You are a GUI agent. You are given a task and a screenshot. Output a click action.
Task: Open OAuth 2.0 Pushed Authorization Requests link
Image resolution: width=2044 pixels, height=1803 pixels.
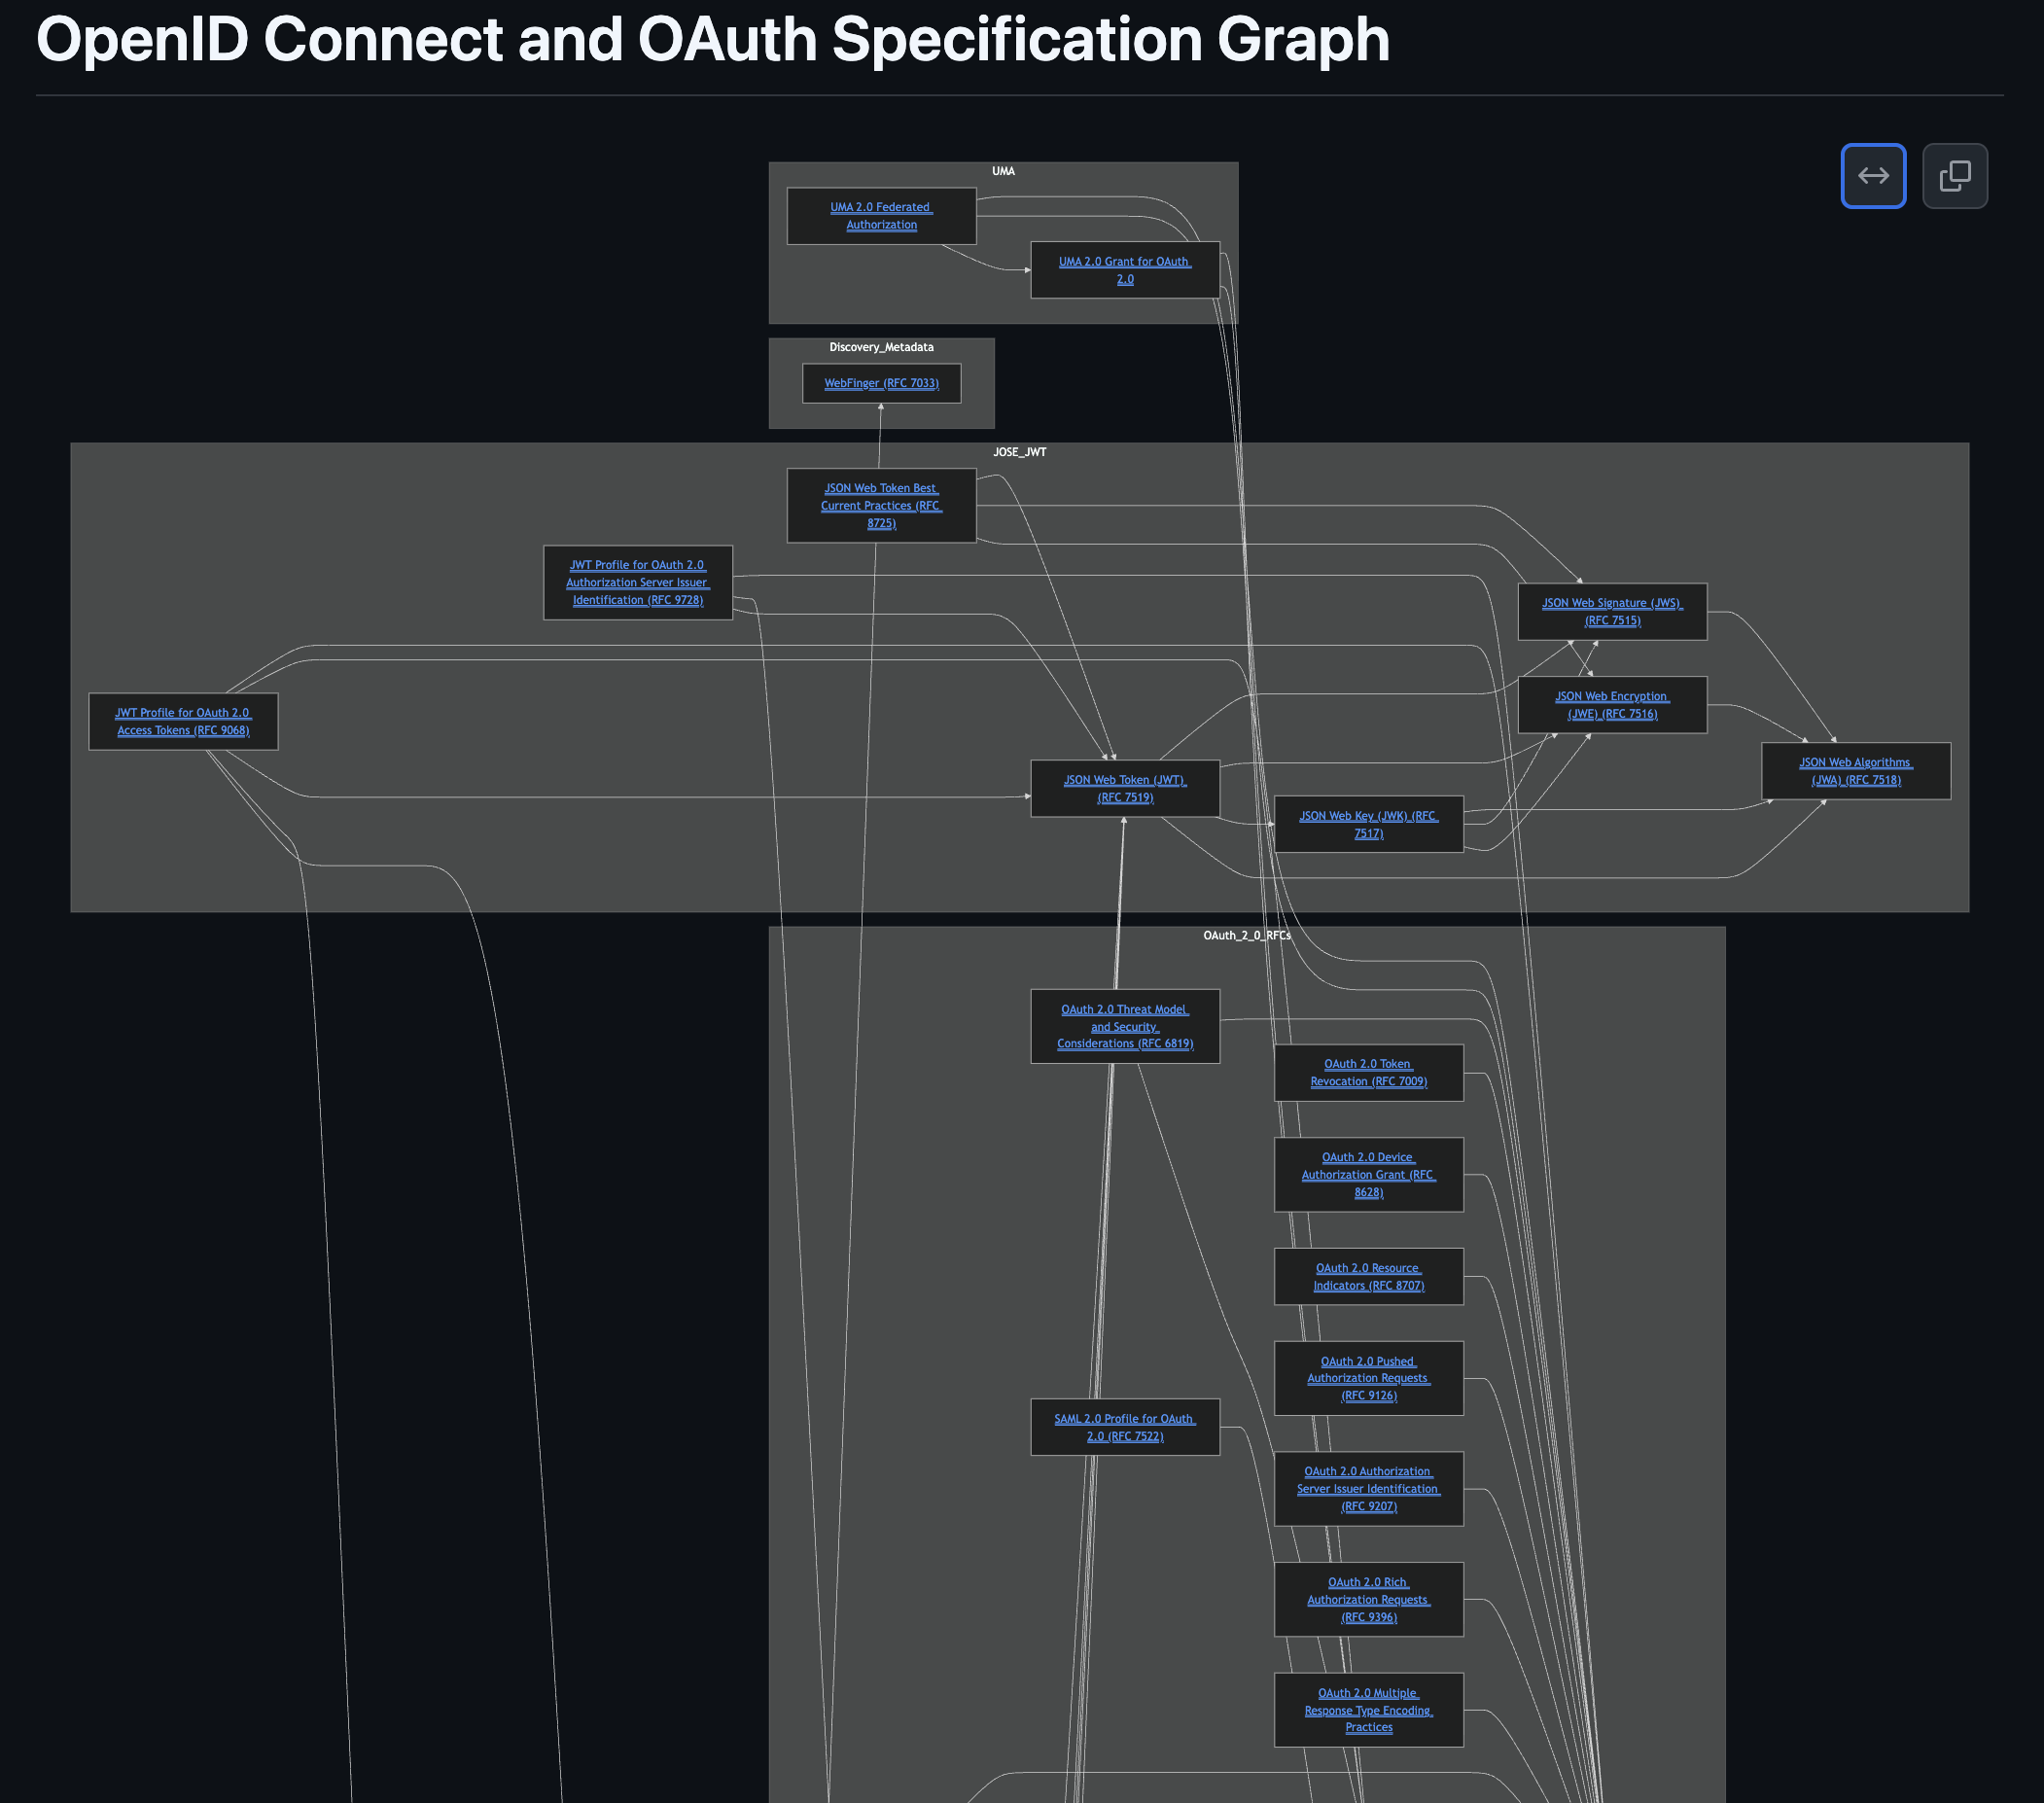pyautogui.click(x=1368, y=1378)
